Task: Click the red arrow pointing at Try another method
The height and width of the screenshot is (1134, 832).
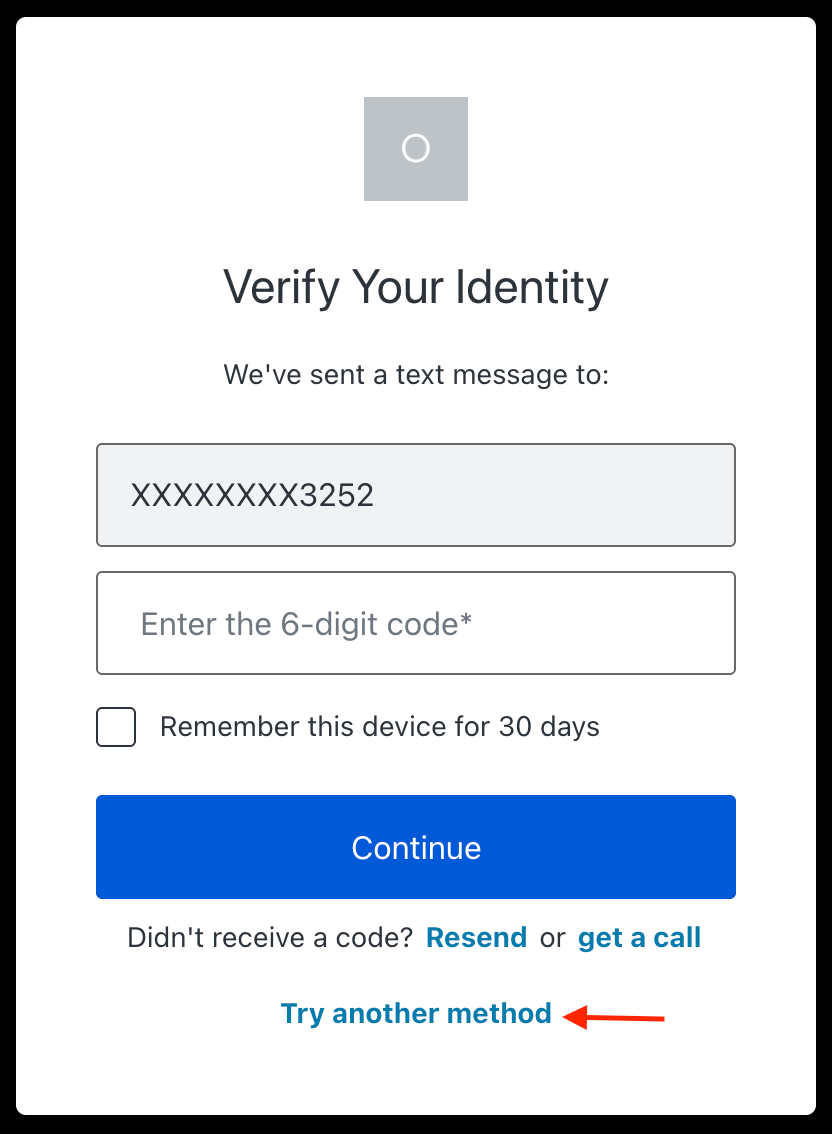Action: 613,1016
